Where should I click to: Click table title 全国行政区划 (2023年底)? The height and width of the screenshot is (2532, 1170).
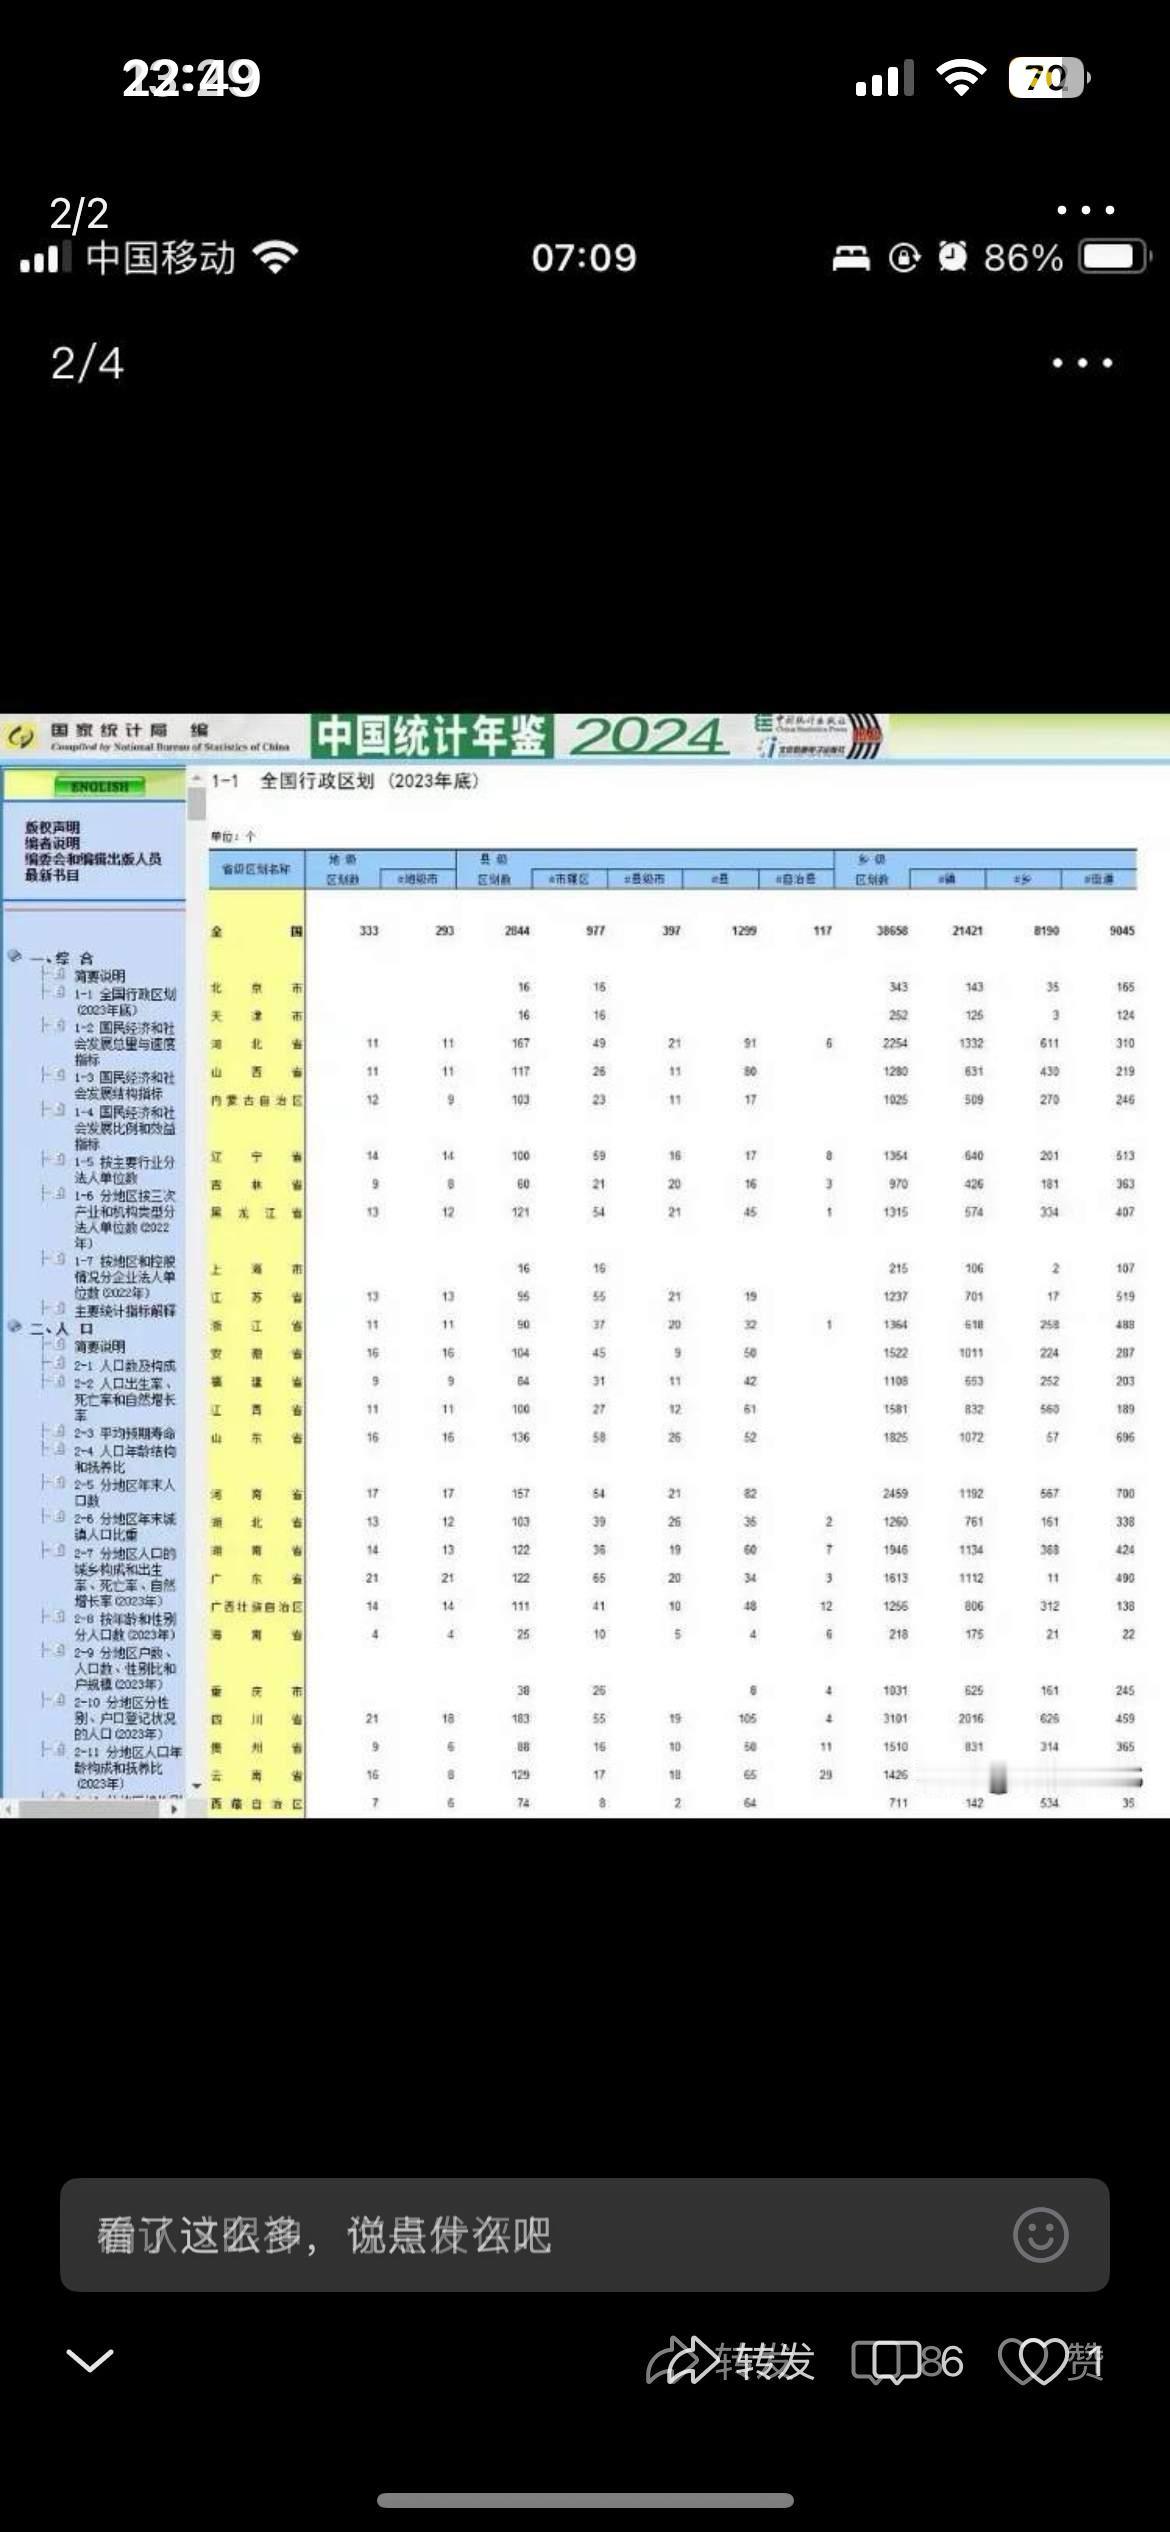tap(369, 781)
